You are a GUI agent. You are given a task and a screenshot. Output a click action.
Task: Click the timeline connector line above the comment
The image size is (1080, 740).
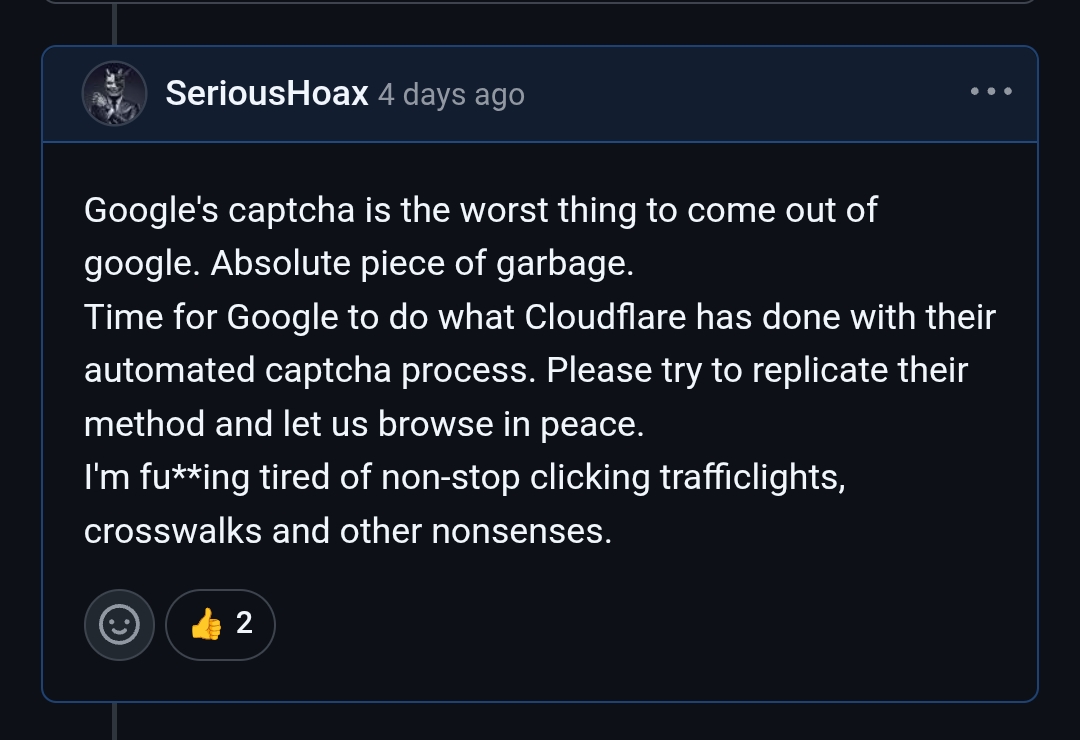(114, 24)
